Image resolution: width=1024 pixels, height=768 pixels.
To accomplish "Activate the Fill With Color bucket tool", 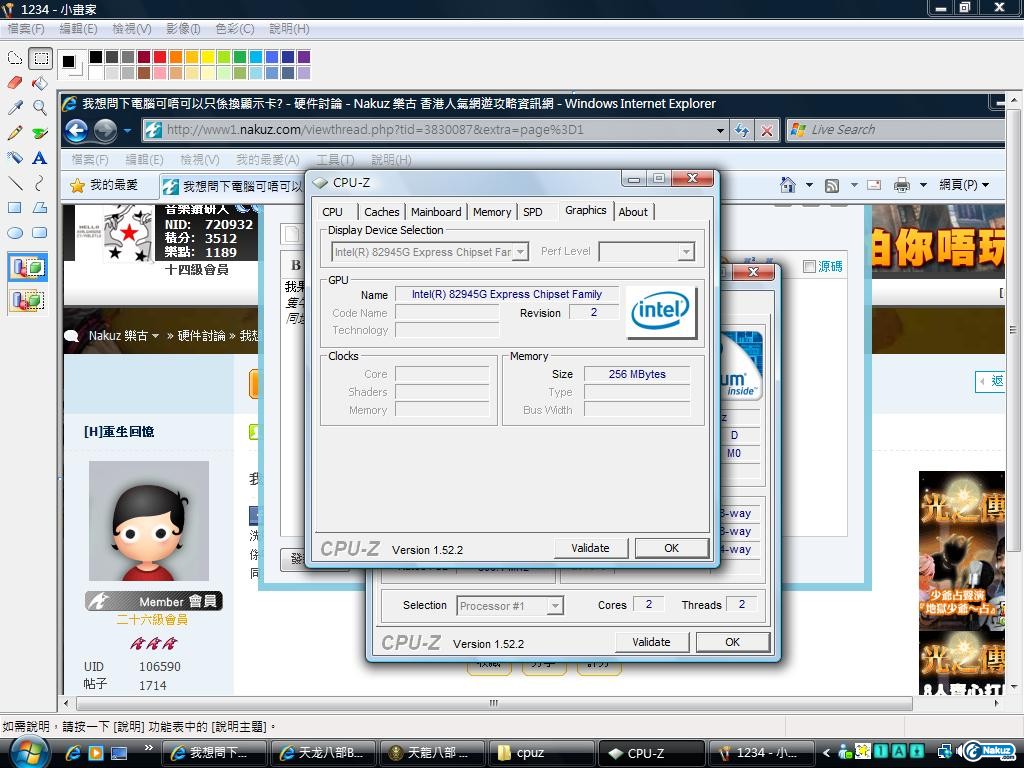I will pyautogui.click(x=40, y=83).
